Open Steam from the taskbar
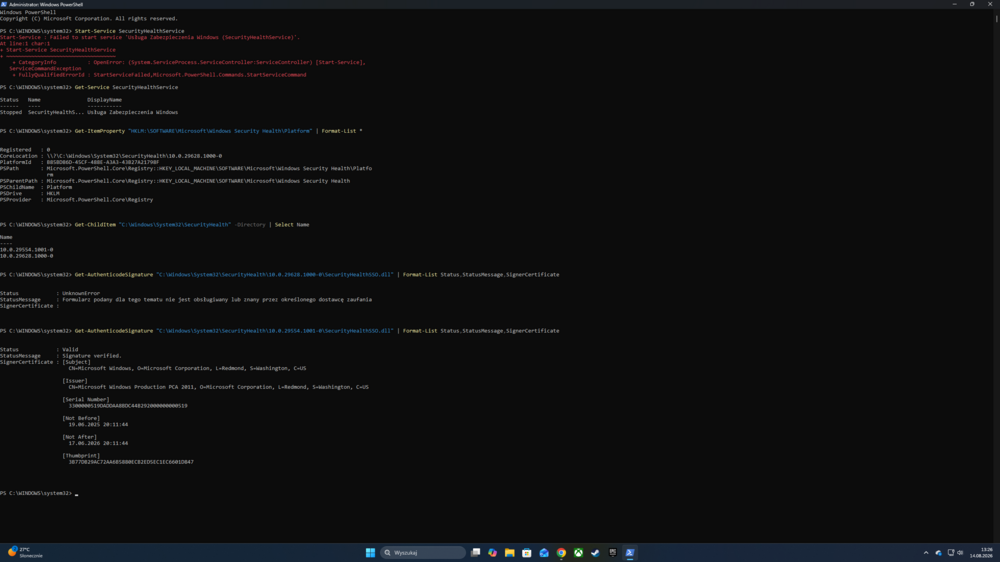This screenshot has height=562, width=1000. [x=595, y=552]
